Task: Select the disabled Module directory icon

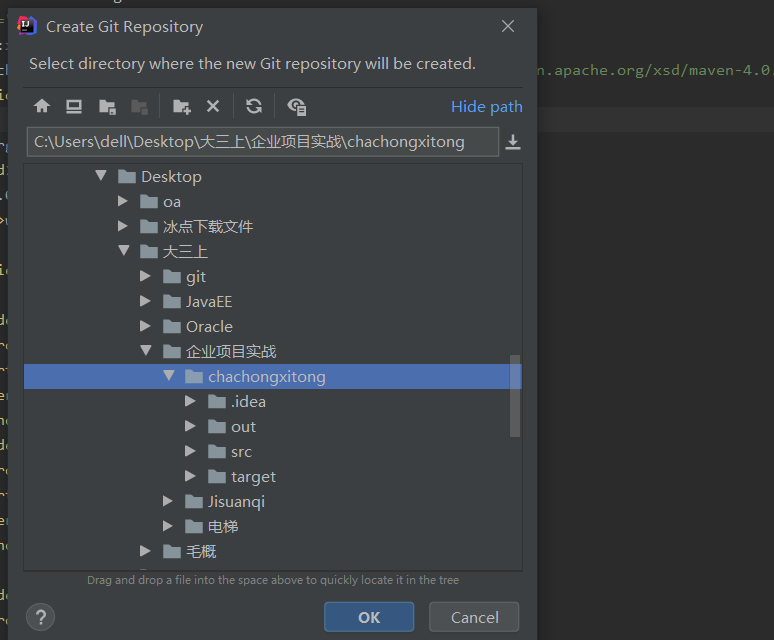Action: click(x=139, y=106)
